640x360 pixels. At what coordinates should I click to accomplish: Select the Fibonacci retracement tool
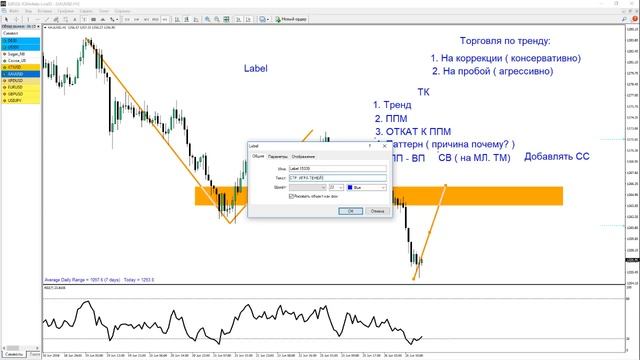tap(65, 19)
